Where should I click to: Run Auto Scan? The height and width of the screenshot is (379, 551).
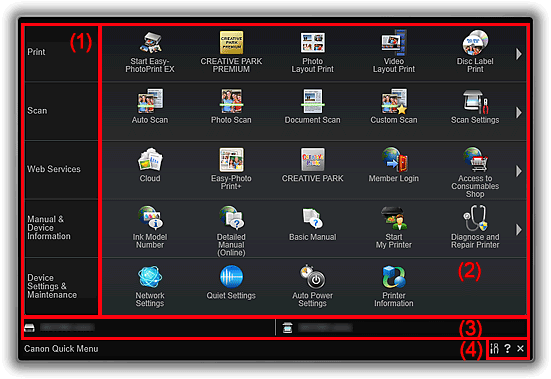pyautogui.click(x=150, y=107)
